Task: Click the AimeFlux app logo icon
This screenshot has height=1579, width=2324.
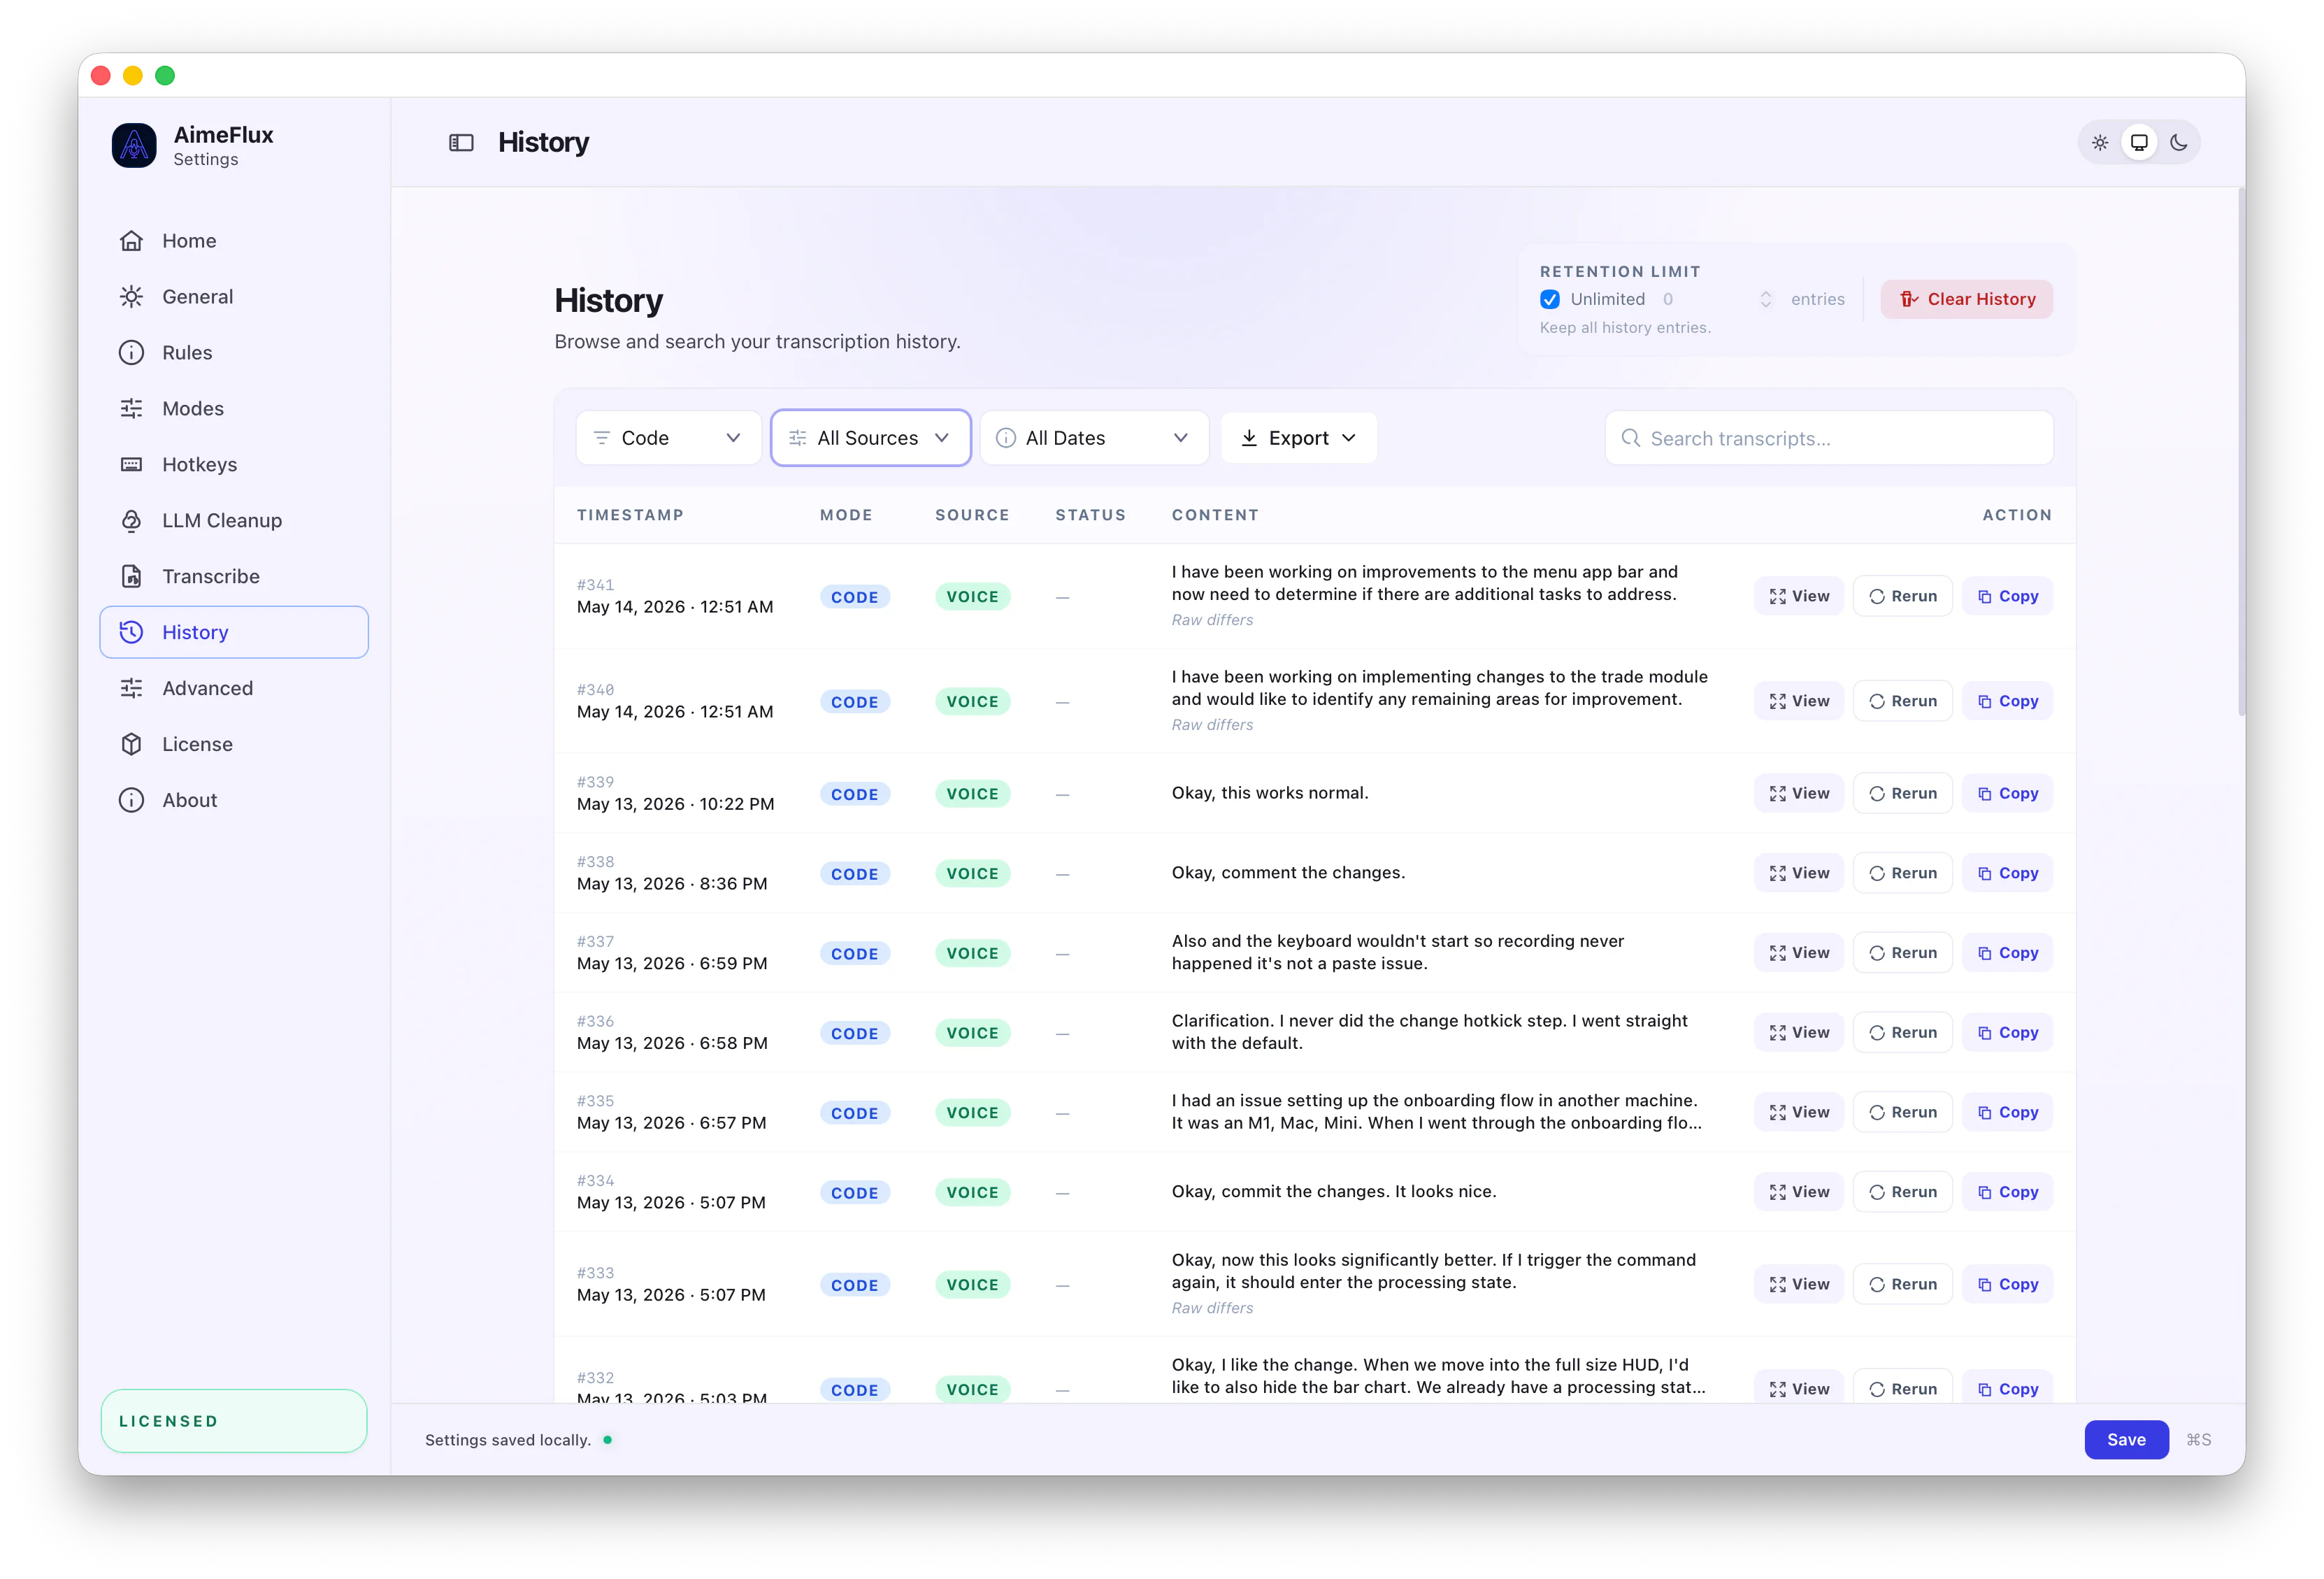Action: (134, 145)
